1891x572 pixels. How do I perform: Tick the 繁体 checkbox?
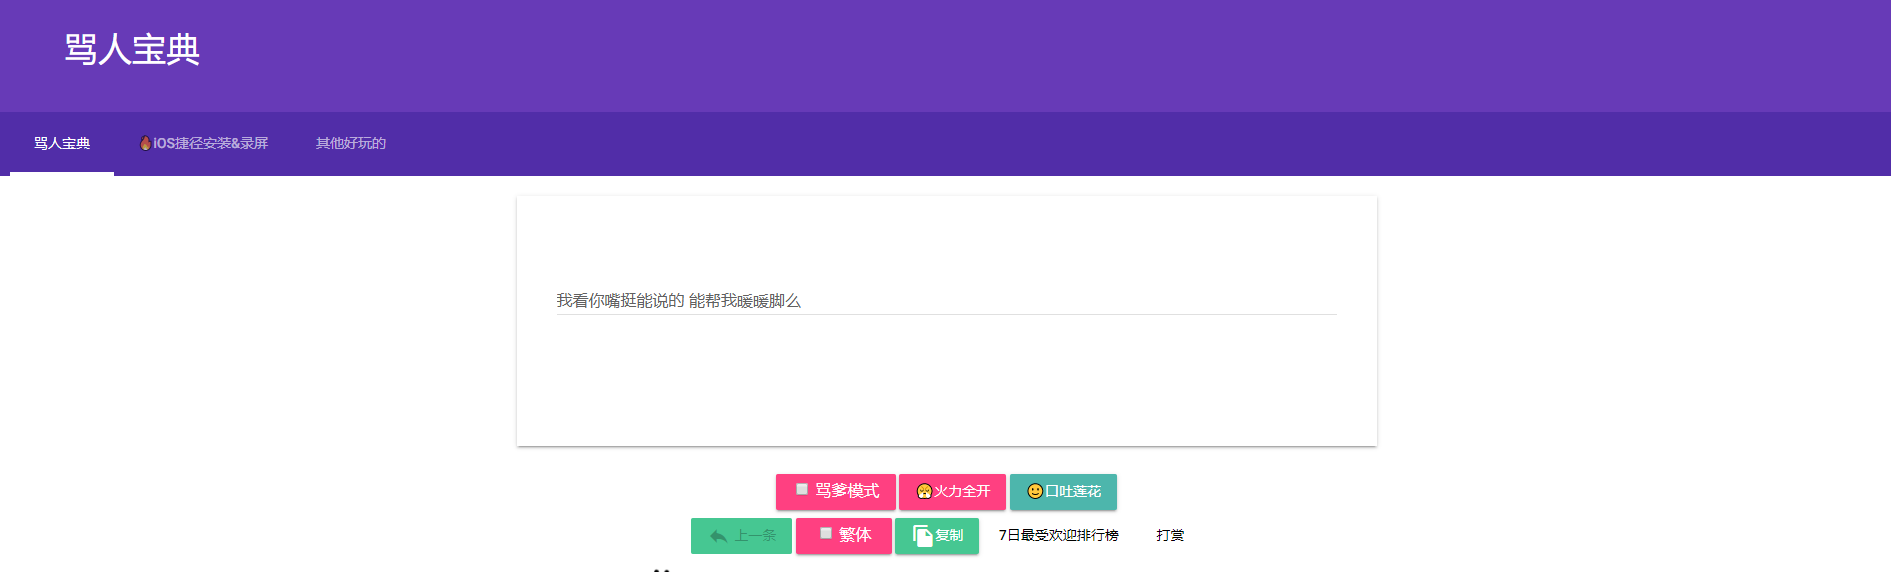tap(826, 534)
